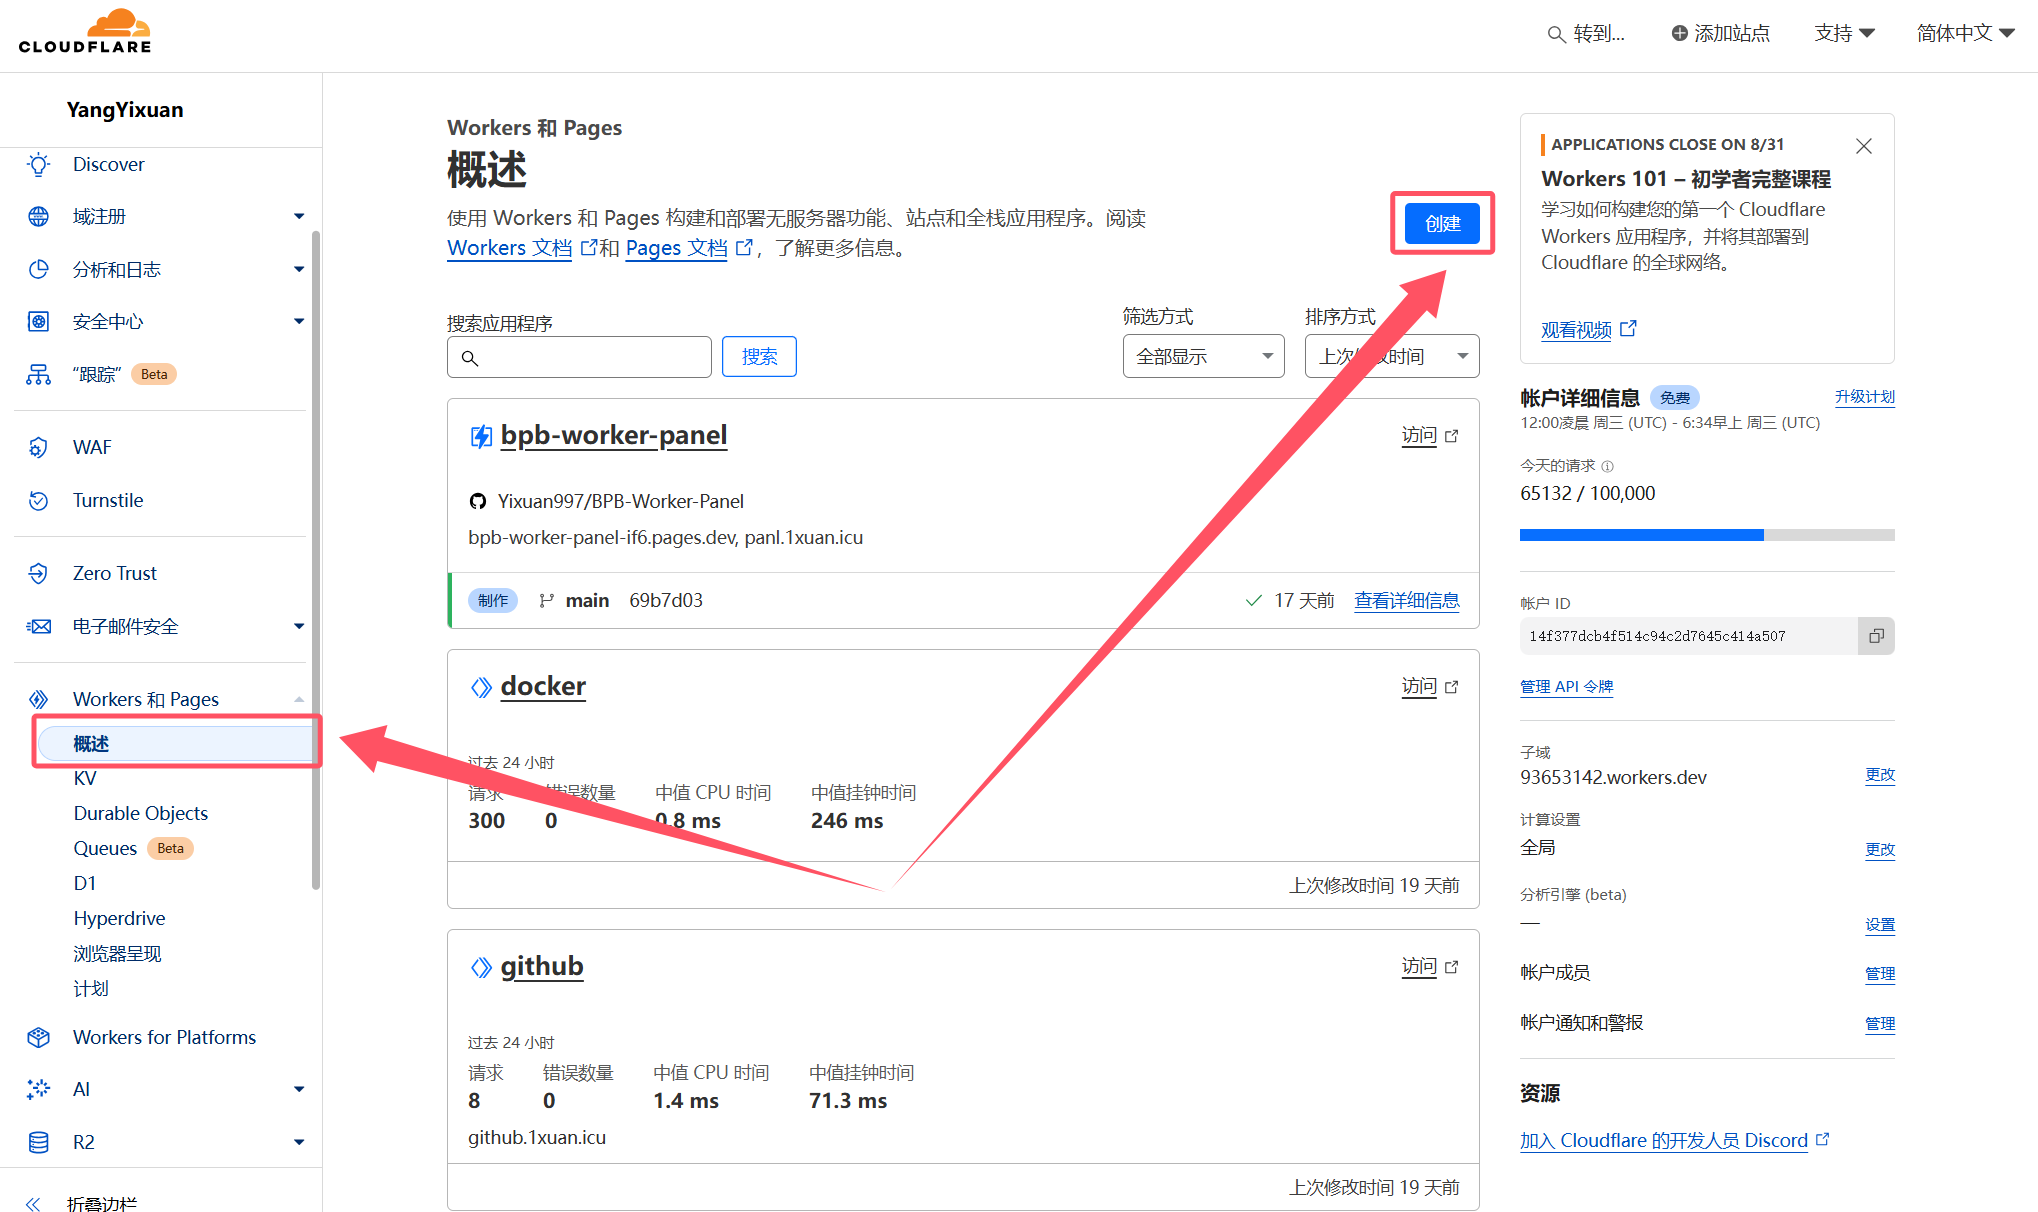Screen dimensions: 2038x1212
Task: Open Hyperdrive in the sidebar
Action: [119, 918]
